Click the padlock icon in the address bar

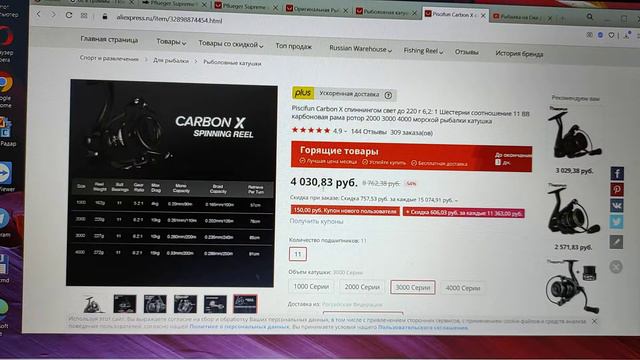click(104, 16)
